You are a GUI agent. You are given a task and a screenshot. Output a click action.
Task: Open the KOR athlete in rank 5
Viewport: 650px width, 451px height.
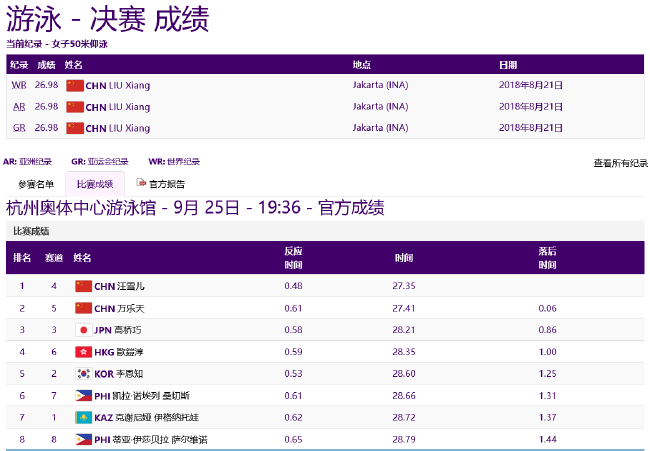119,374
